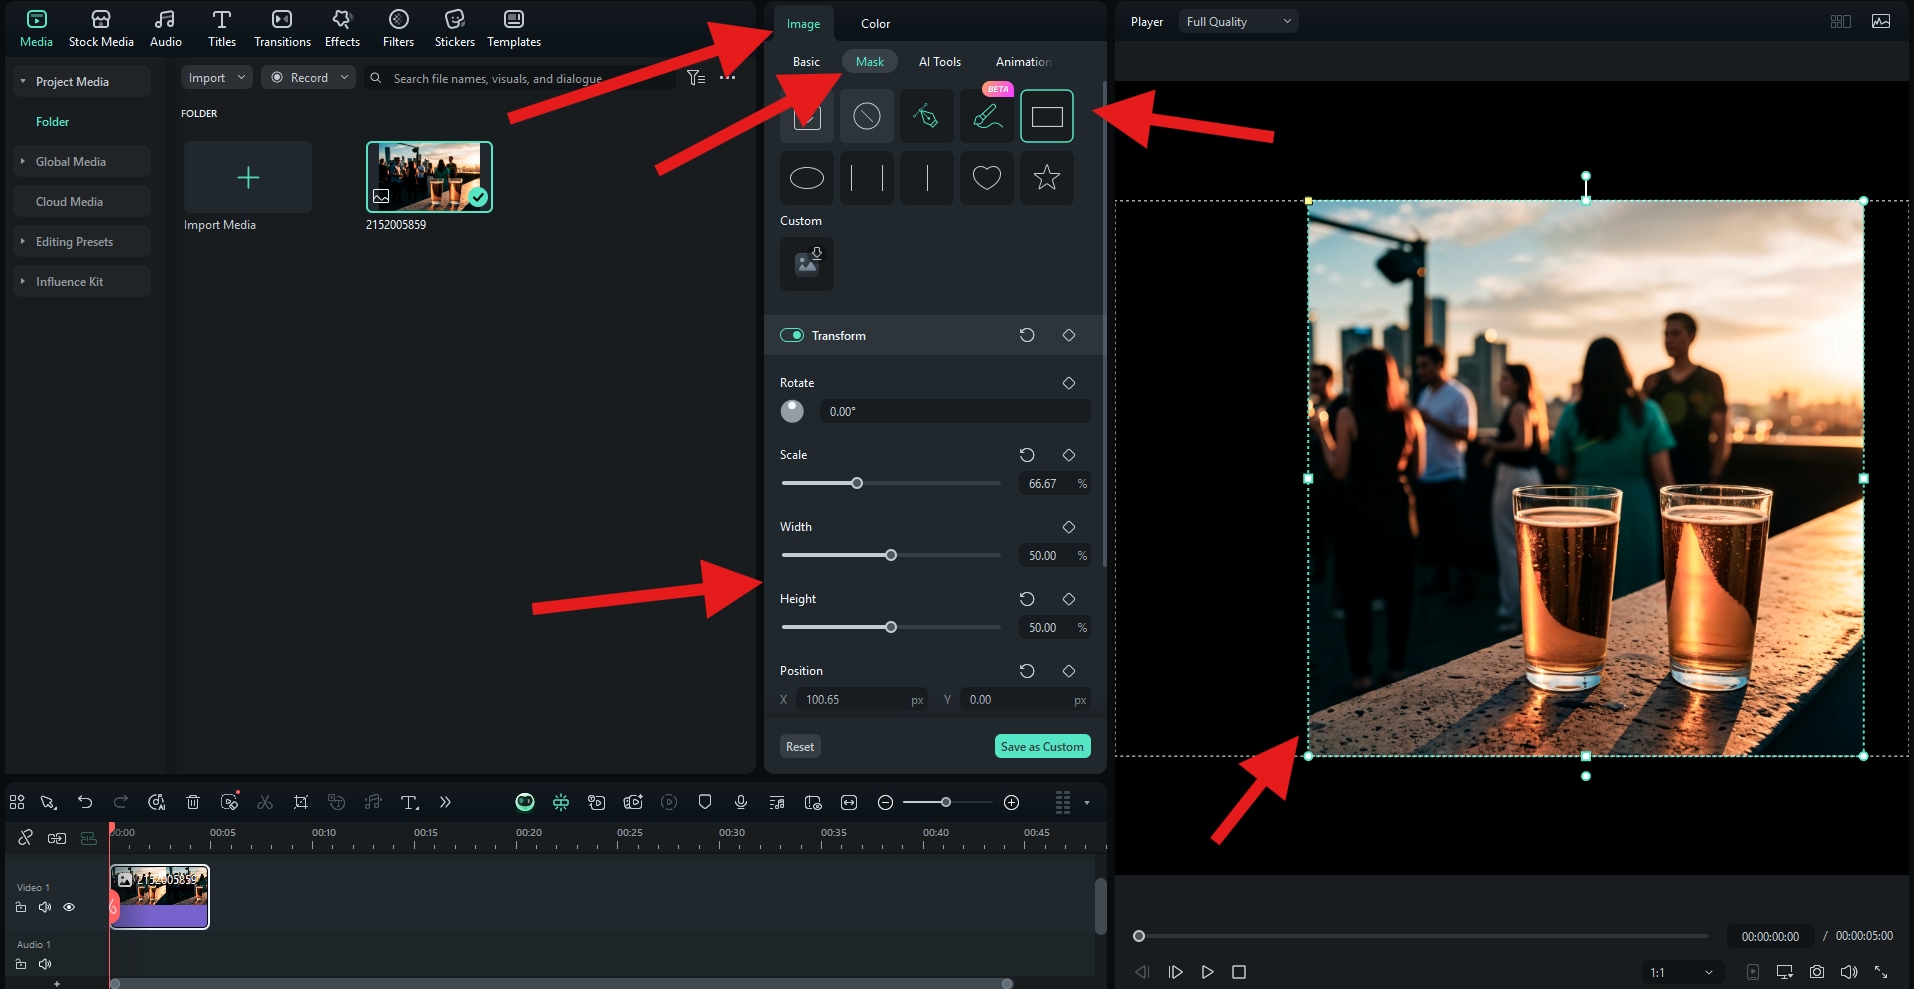Screen dimensions: 1914x989
Task: Switch to the Color tab
Action: pos(875,24)
